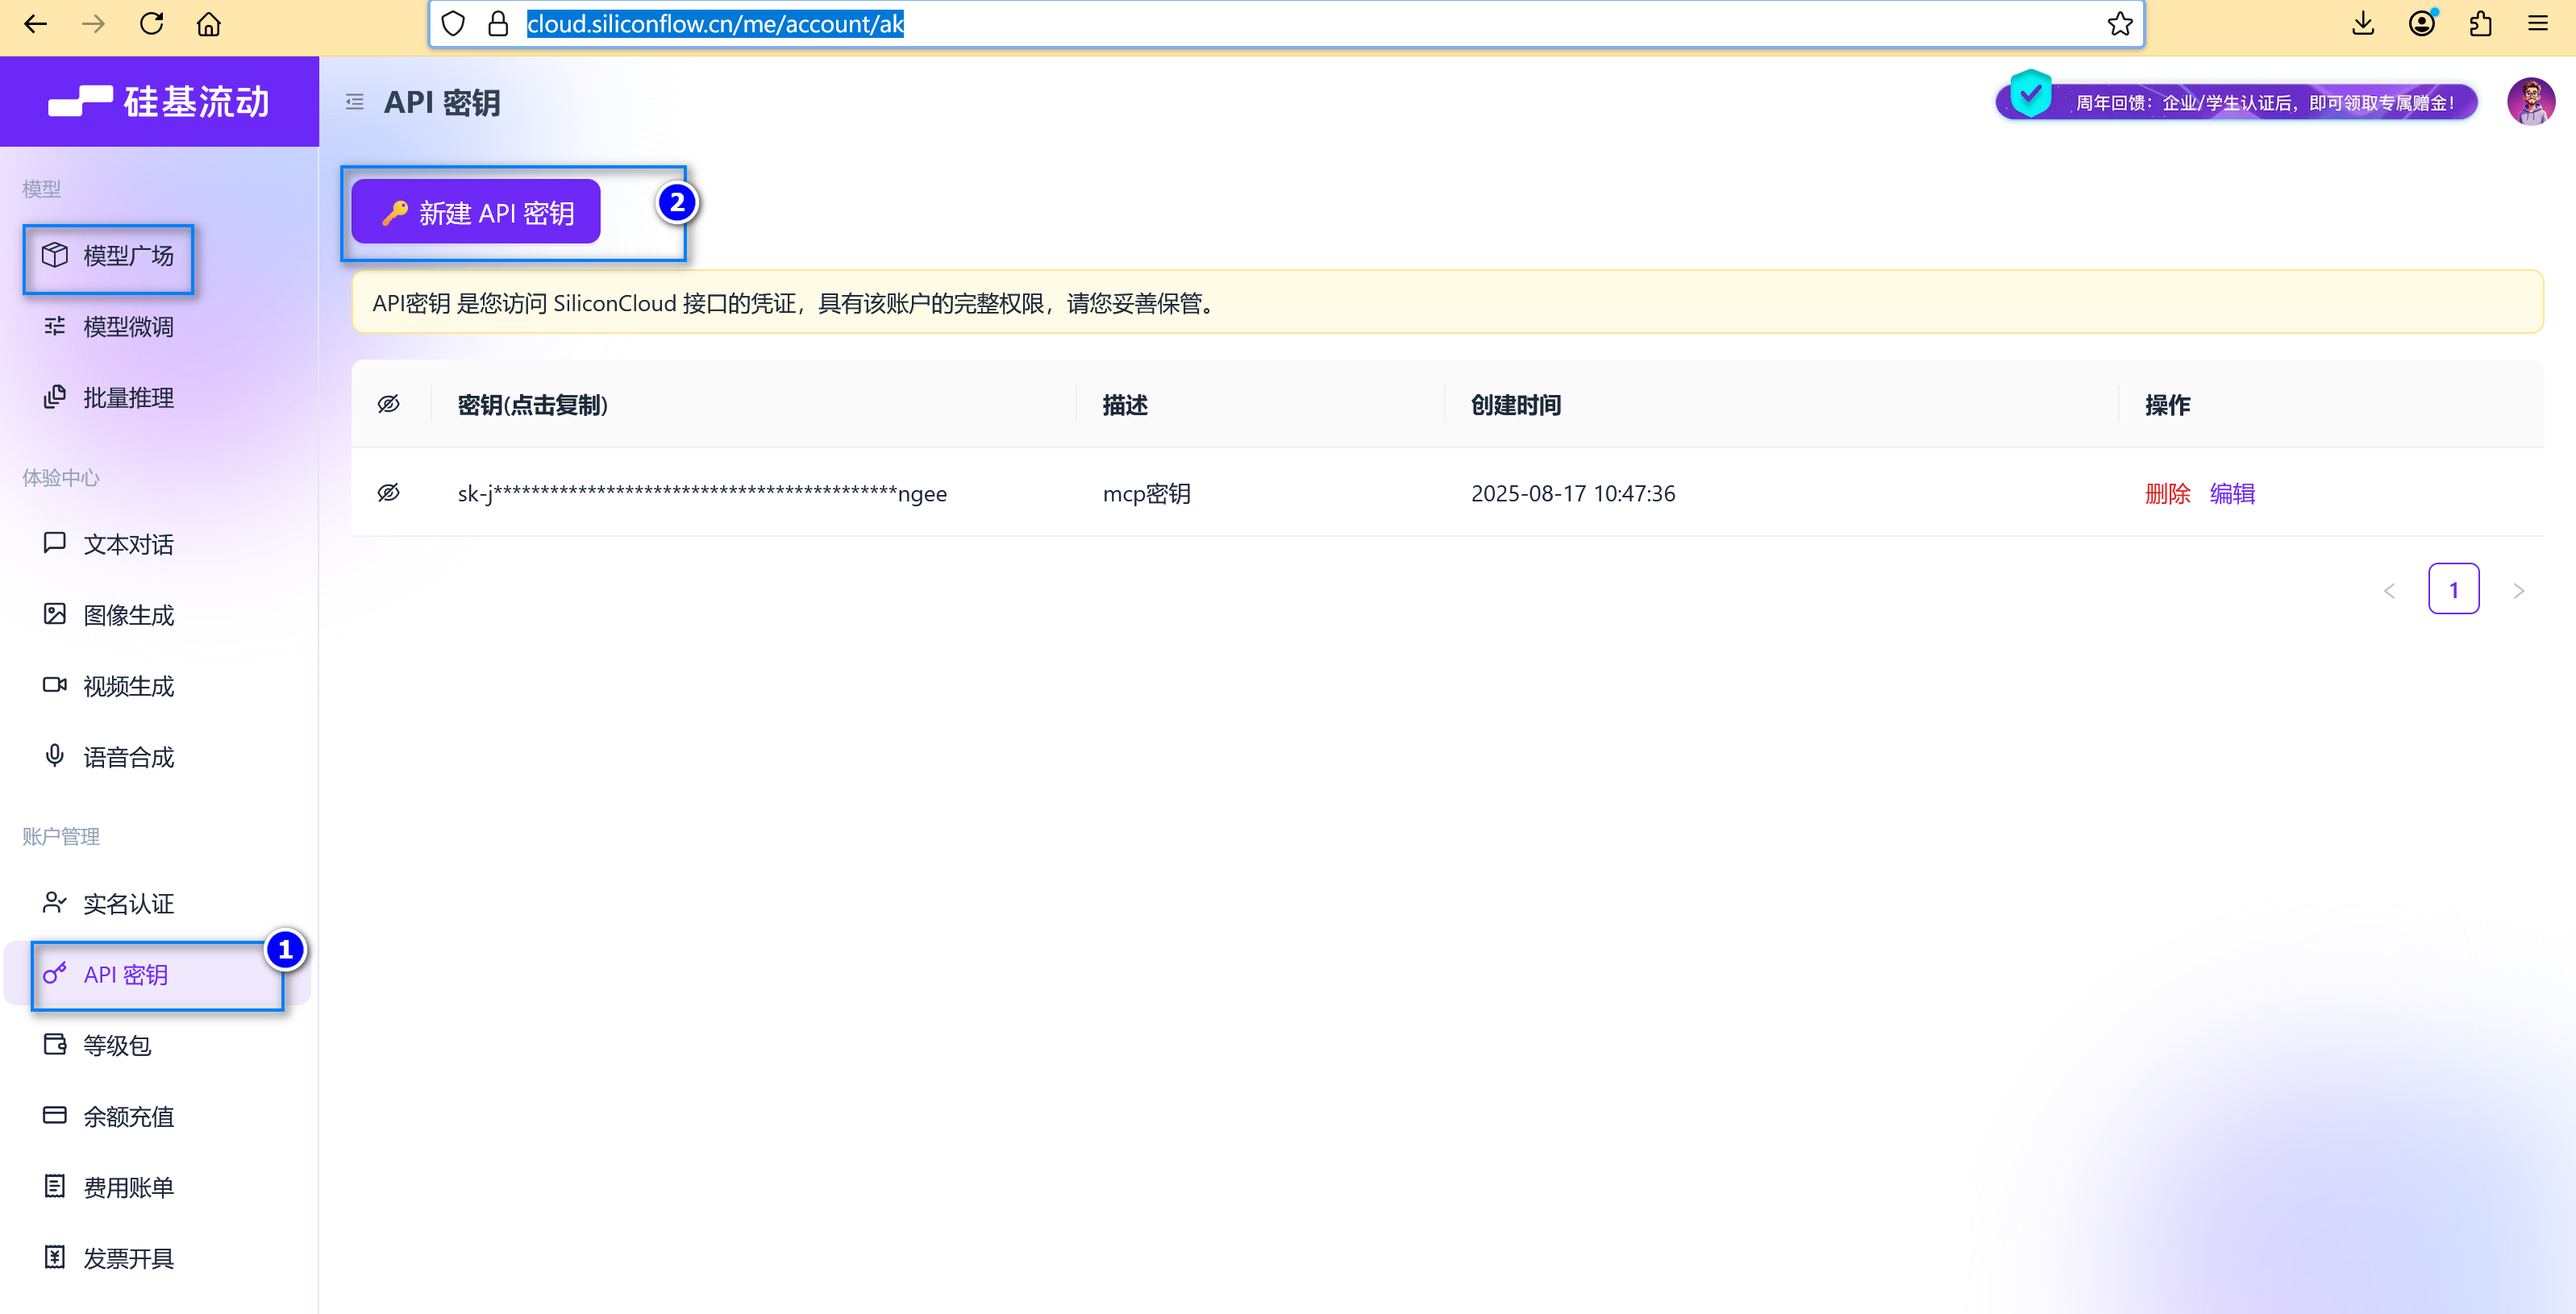Go back using browser back arrow
The height and width of the screenshot is (1314, 2576).
[x=36, y=24]
